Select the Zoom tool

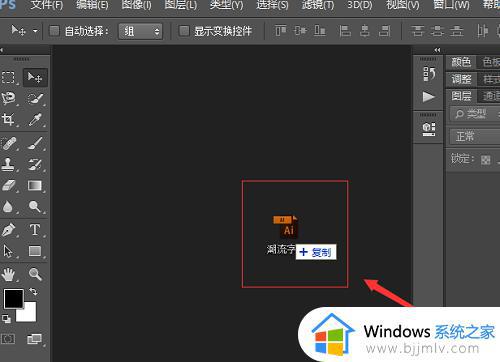35,274
